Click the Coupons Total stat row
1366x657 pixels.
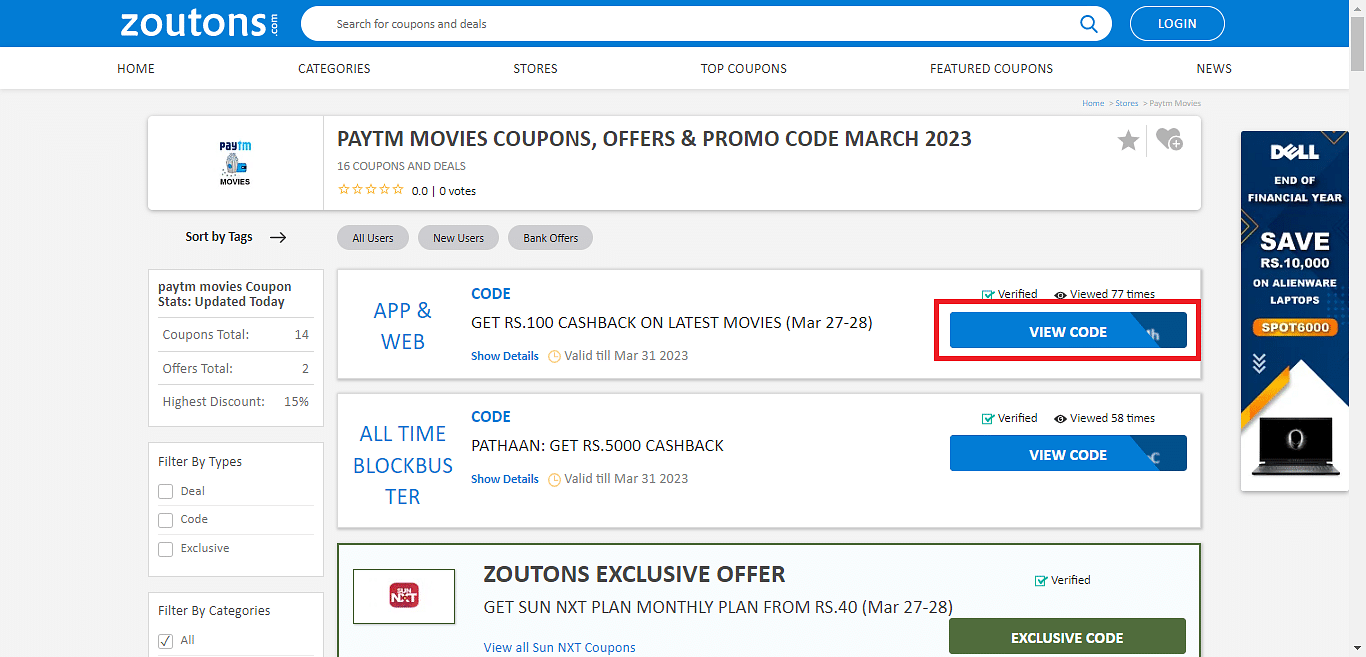(236, 335)
